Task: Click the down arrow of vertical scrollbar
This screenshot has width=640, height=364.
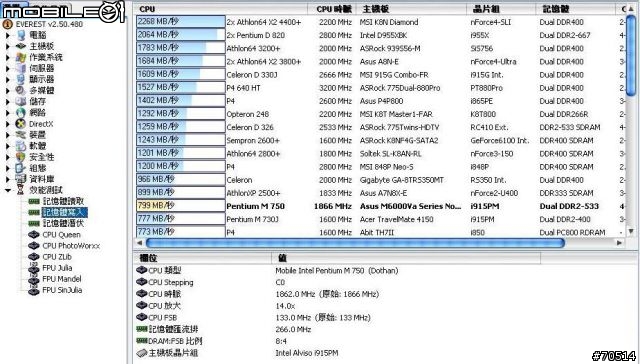Action: click(x=631, y=231)
